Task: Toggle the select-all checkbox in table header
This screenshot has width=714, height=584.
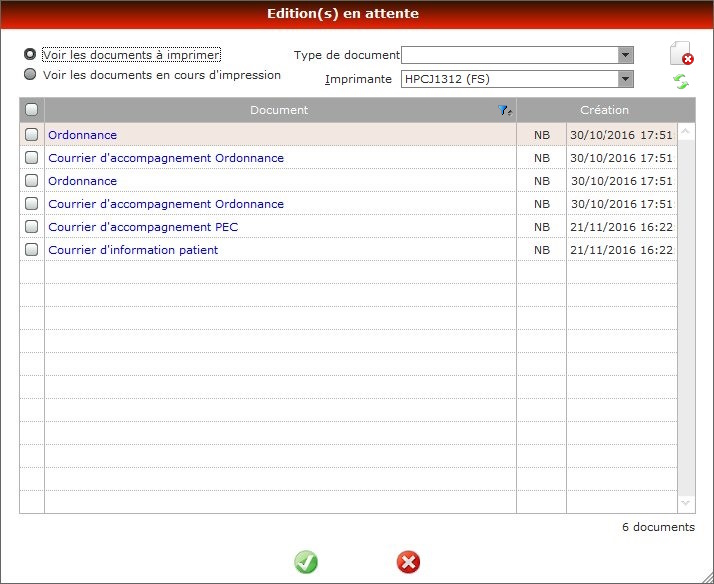Action: (x=31, y=110)
